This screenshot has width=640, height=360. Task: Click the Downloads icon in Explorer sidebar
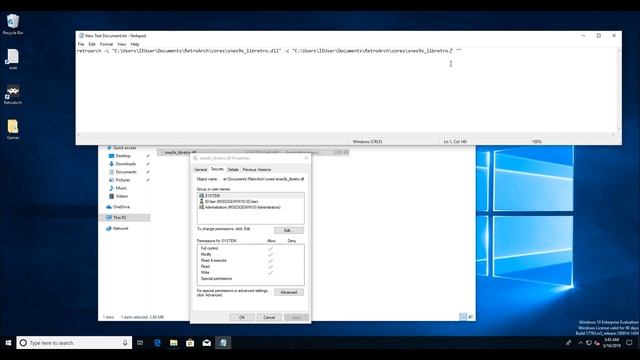tap(111, 164)
